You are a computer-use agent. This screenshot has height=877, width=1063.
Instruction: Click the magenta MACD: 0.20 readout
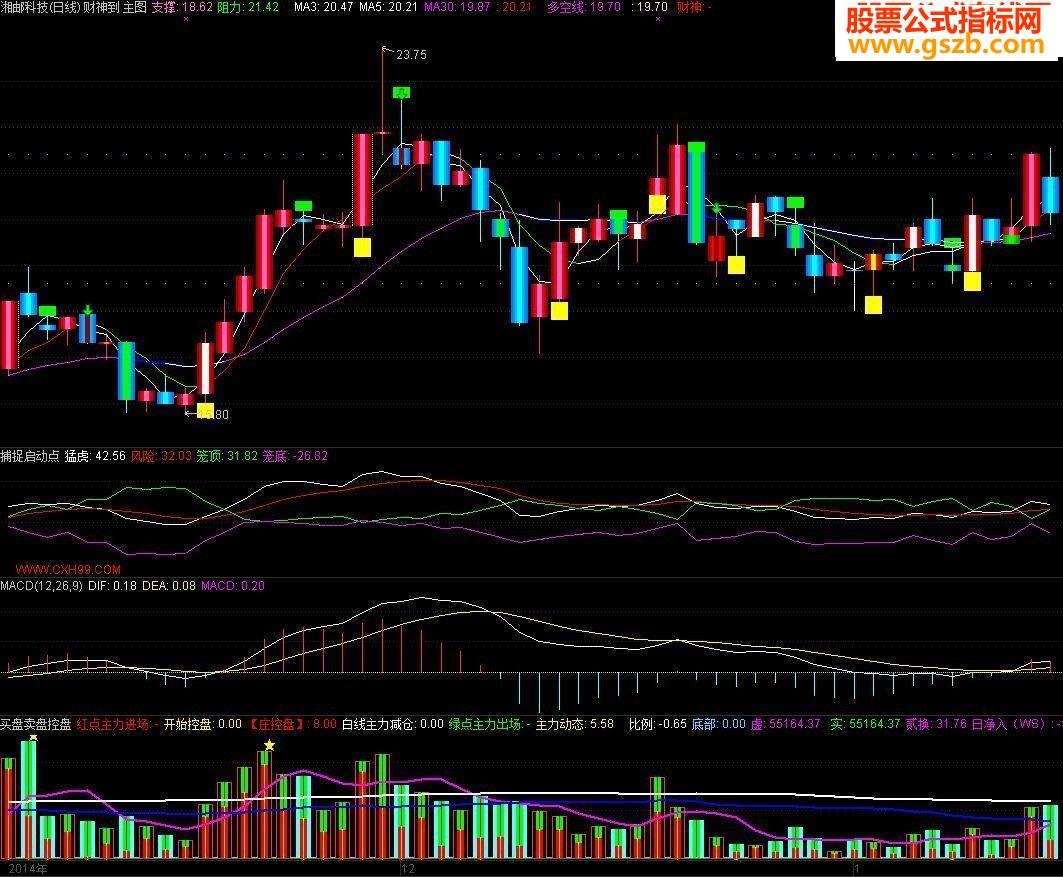tap(233, 586)
